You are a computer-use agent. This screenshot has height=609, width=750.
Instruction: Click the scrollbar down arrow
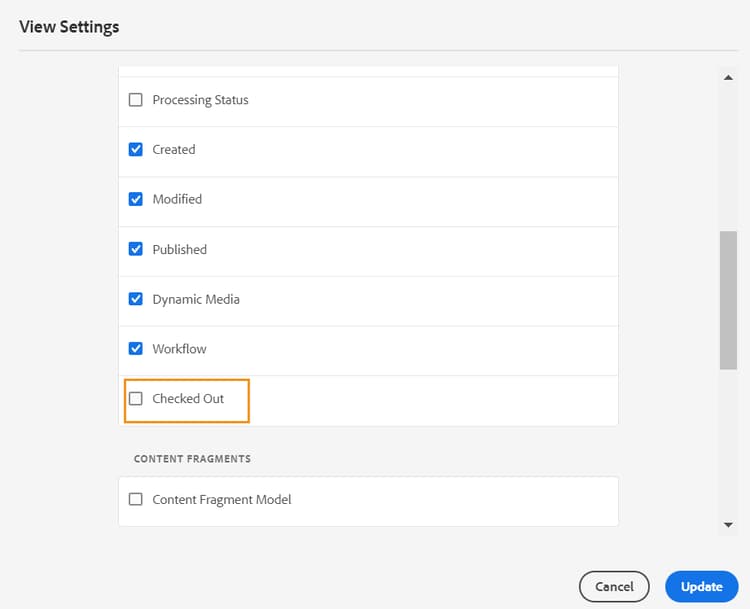click(728, 523)
